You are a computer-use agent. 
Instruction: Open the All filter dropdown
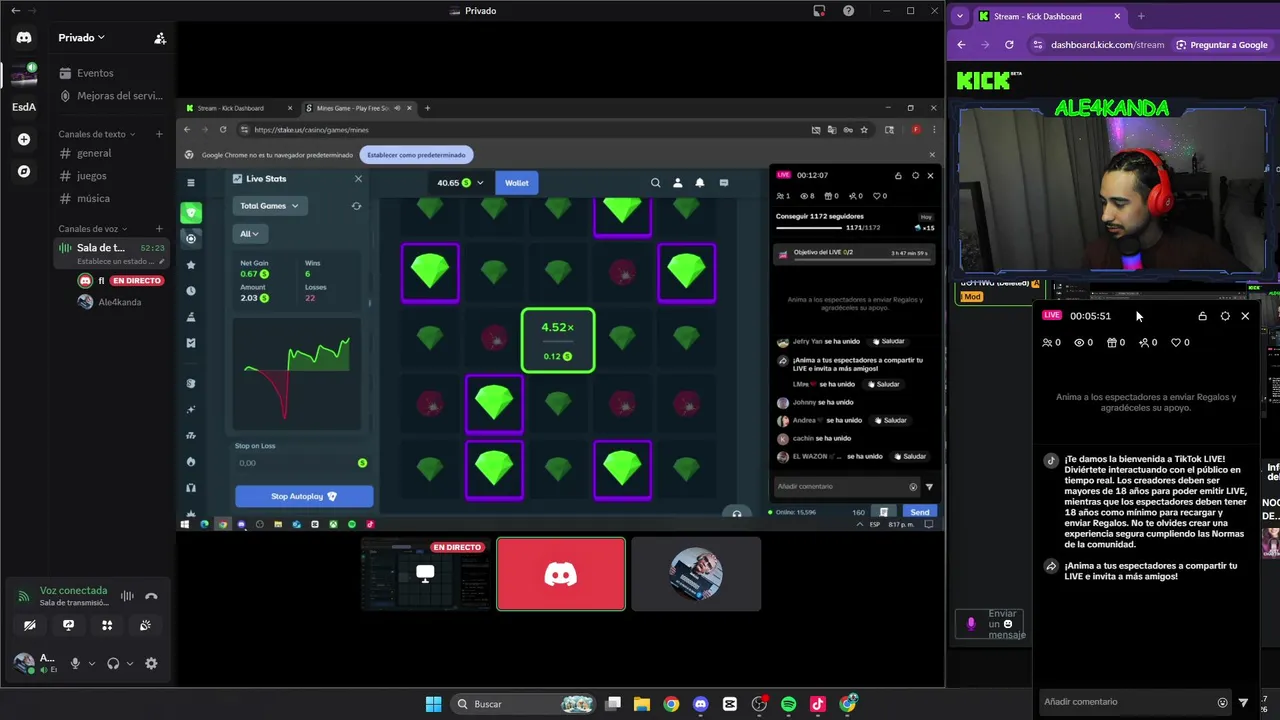click(249, 234)
